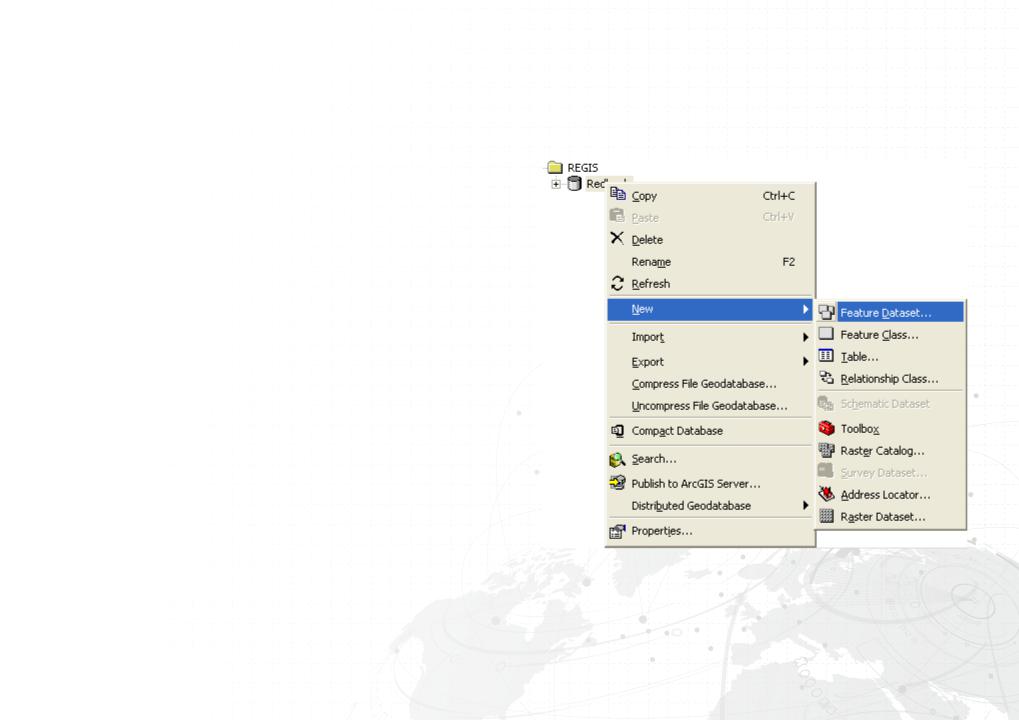Image resolution: width=1019 pixels, height=720 pixels.
Task: Select Publish to ArcGIS Server
Action: [710, 483]
